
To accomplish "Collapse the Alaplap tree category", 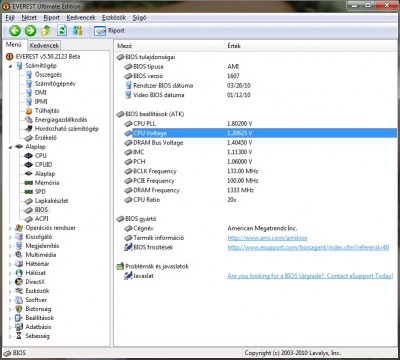I will pyautogui.click(x=10, y=147).
